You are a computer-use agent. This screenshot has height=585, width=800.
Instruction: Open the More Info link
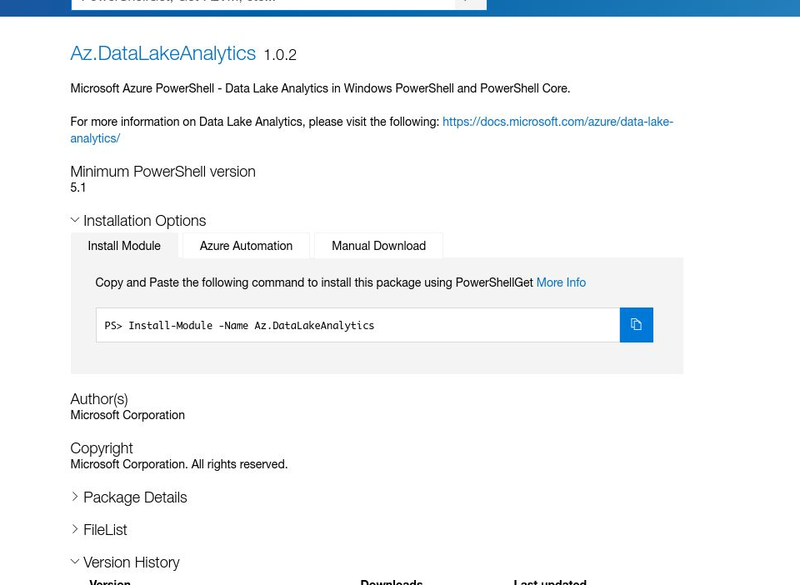(x=561, y=283)
